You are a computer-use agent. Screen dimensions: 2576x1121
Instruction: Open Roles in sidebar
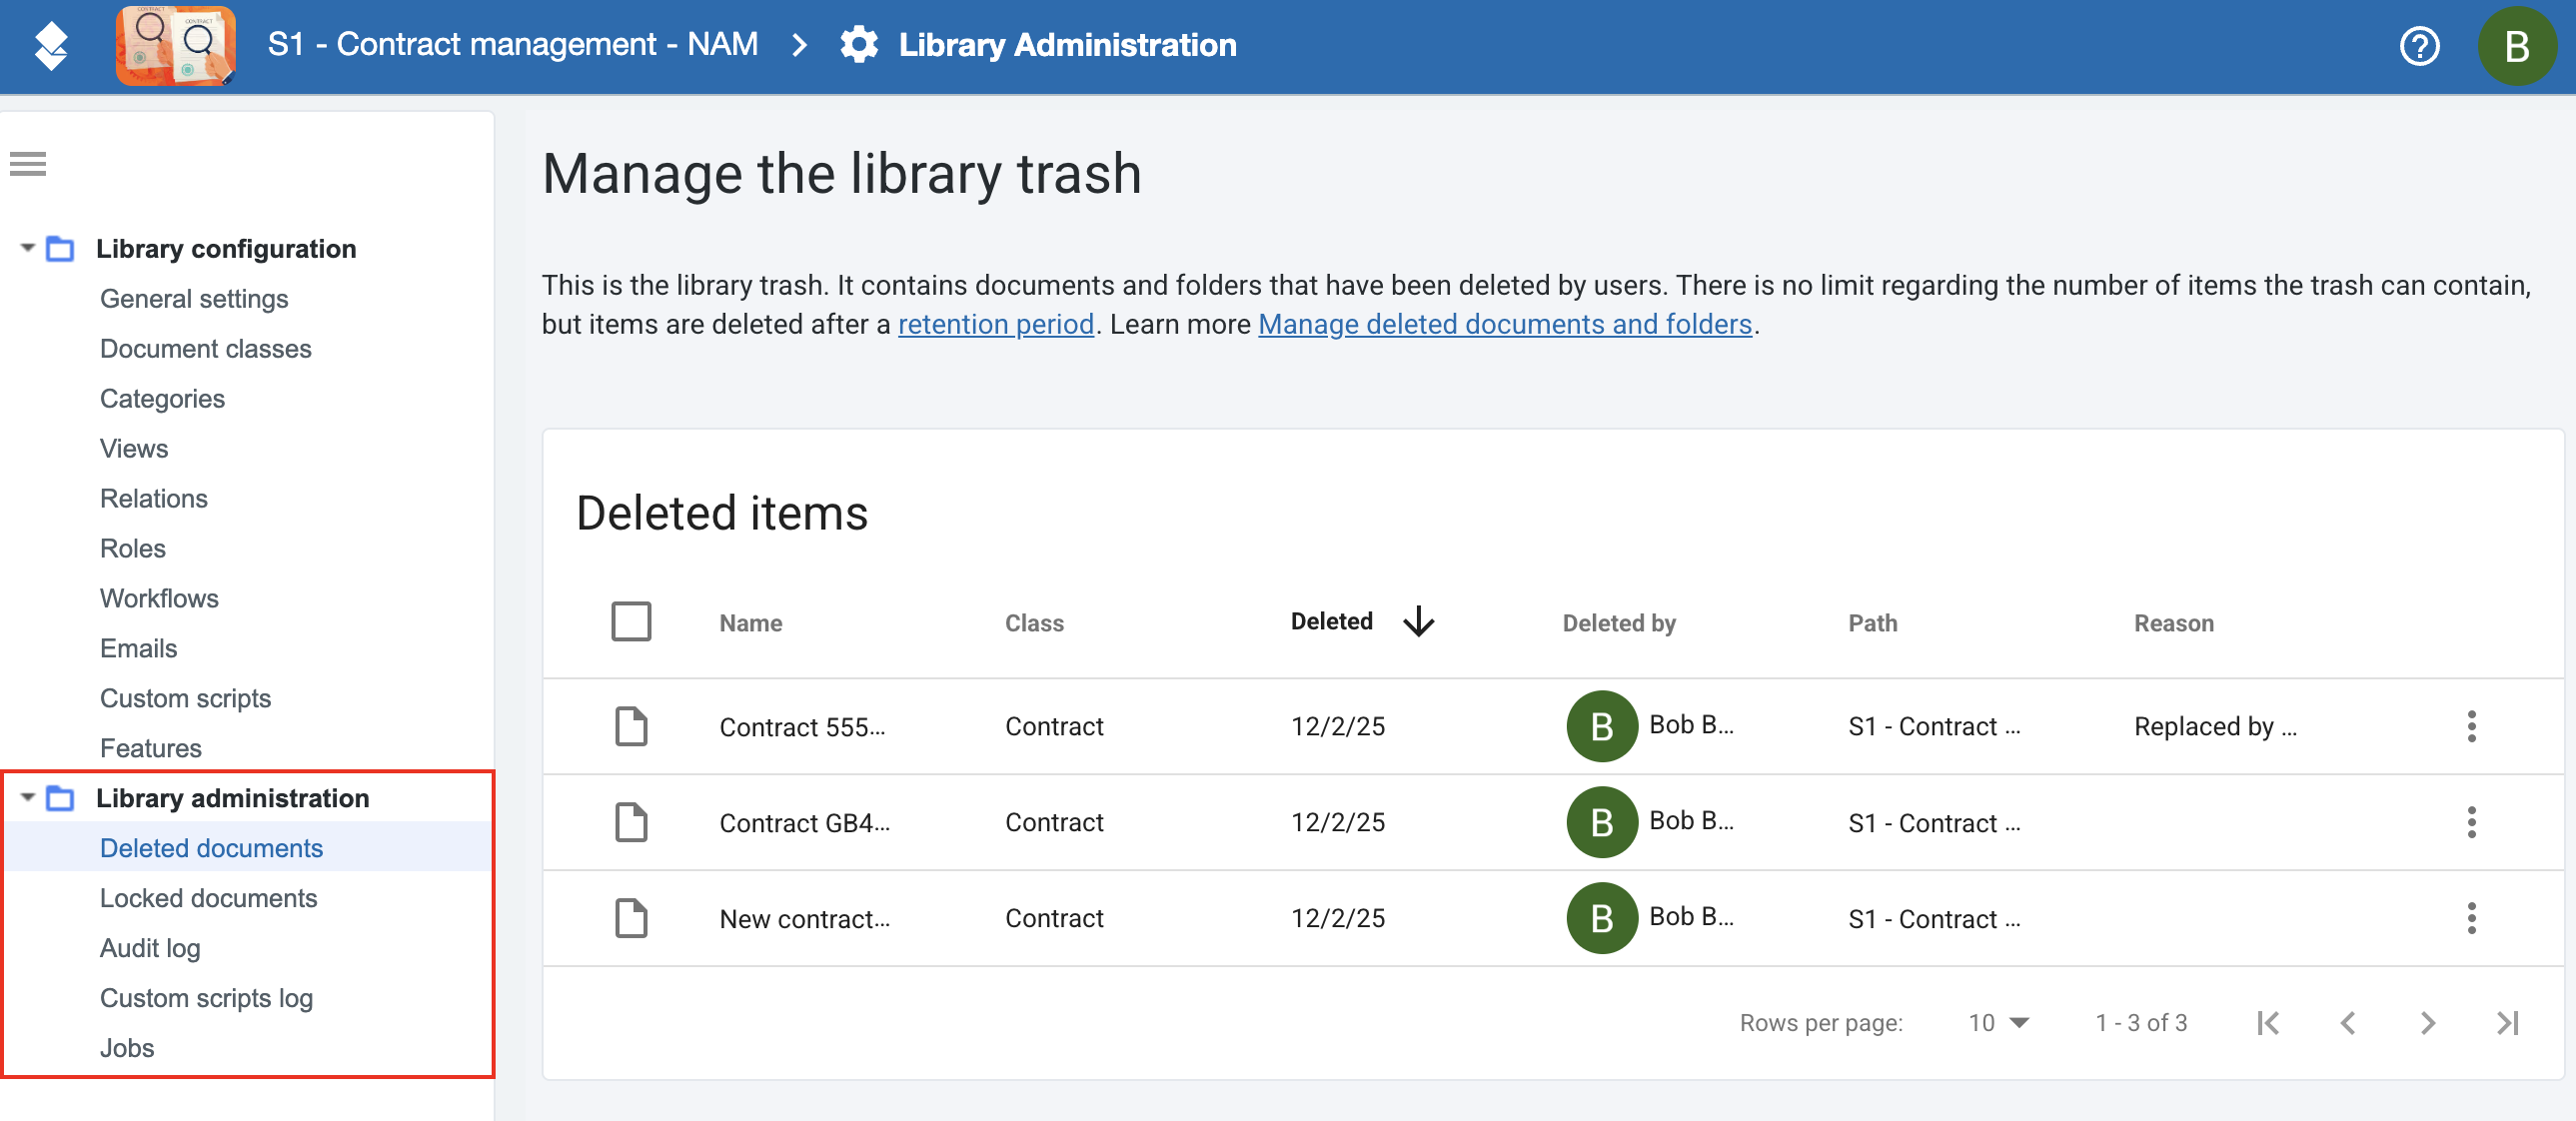pyautogui.click(x=133, y=549)
